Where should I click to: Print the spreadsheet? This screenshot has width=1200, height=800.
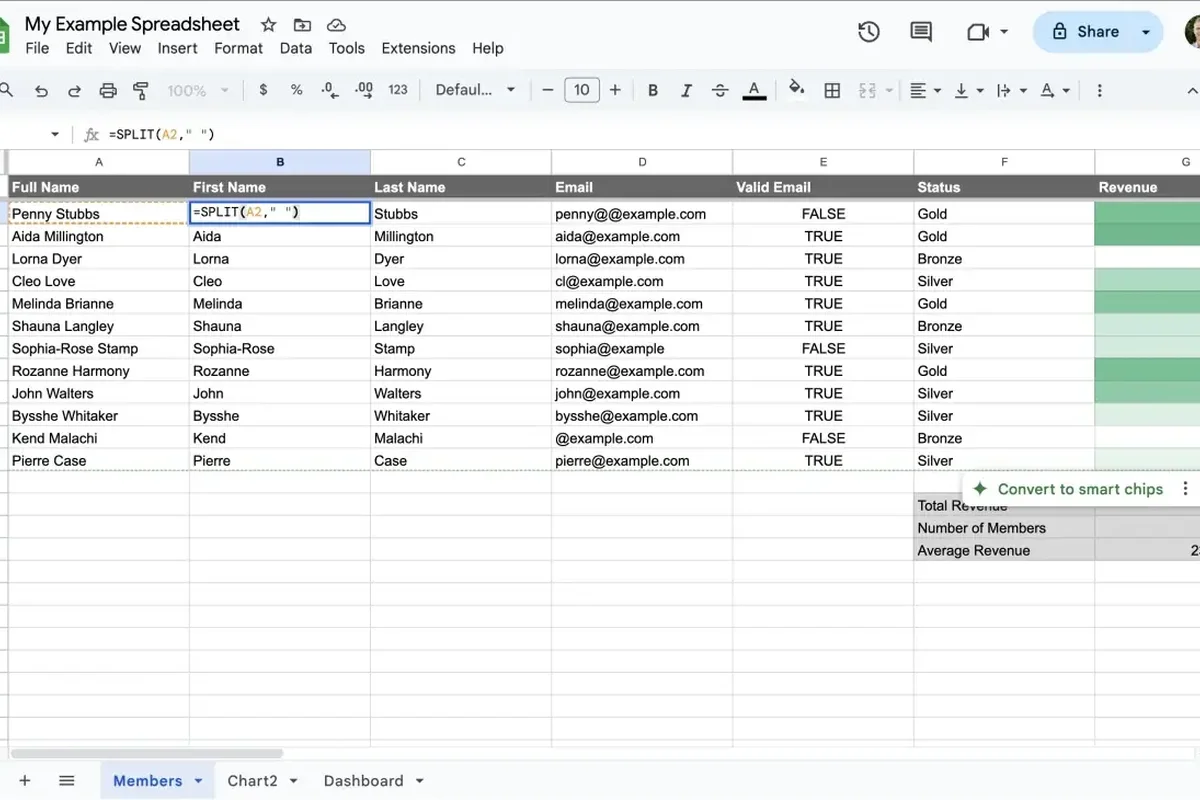click(108, 90)
